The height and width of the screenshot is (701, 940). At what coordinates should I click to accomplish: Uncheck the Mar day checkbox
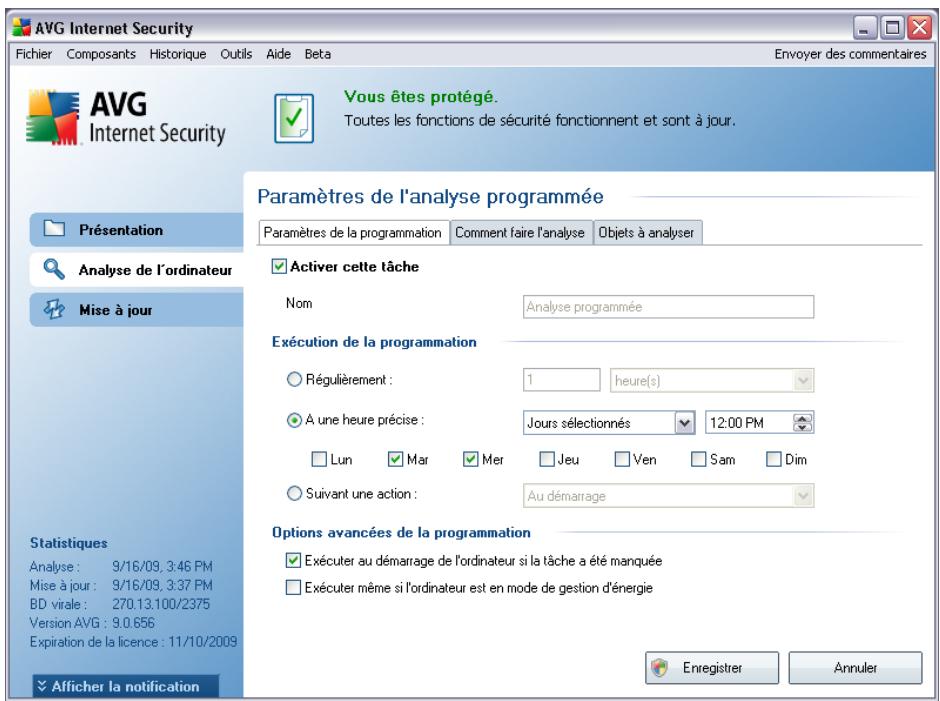[x=395, y=459]
